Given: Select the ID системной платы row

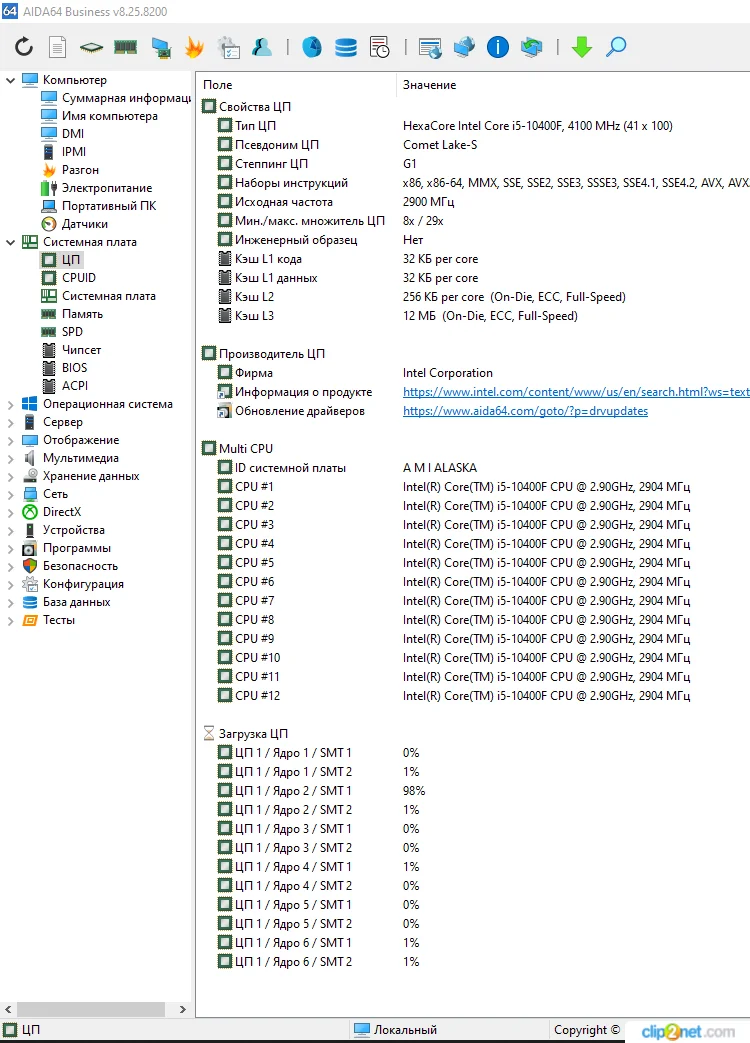Looking at the screenshot, I should (472, 468).
